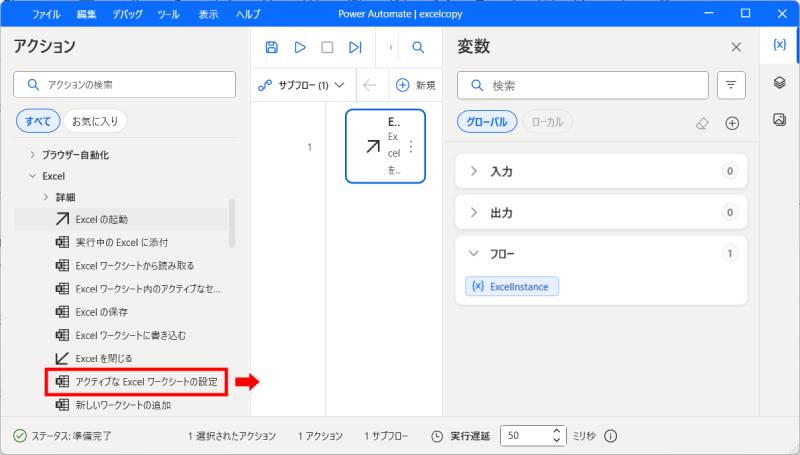Image resolution: width=800 pixels, height=455 pixels.
Task: Select the ExcelInstance variable chip
Action: point(512,287)
